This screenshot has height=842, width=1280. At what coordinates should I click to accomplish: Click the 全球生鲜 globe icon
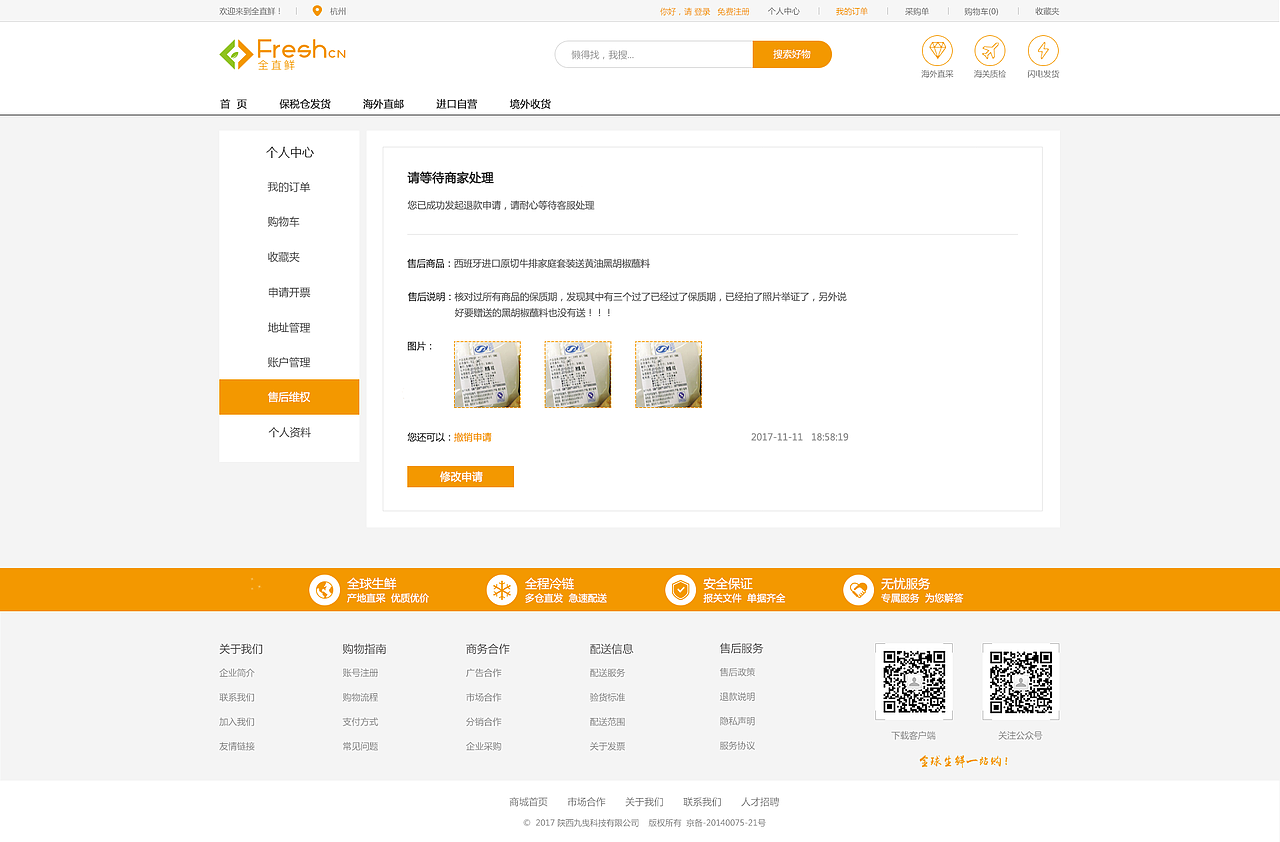click(324, 589)
